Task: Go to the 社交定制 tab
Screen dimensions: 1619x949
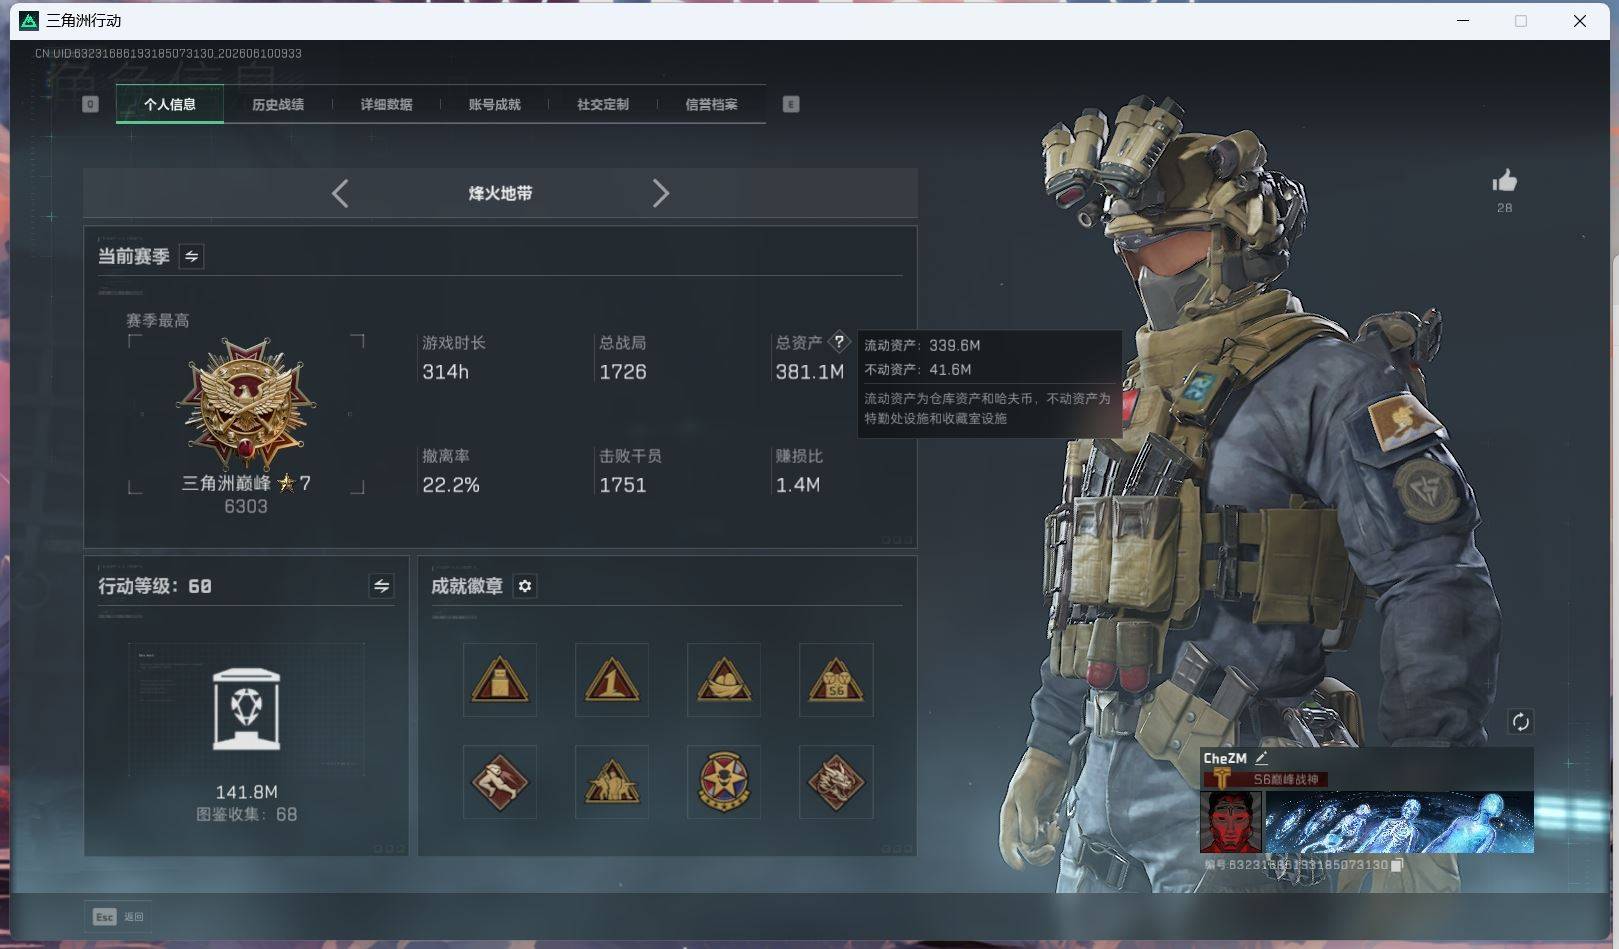Action: 603,104
